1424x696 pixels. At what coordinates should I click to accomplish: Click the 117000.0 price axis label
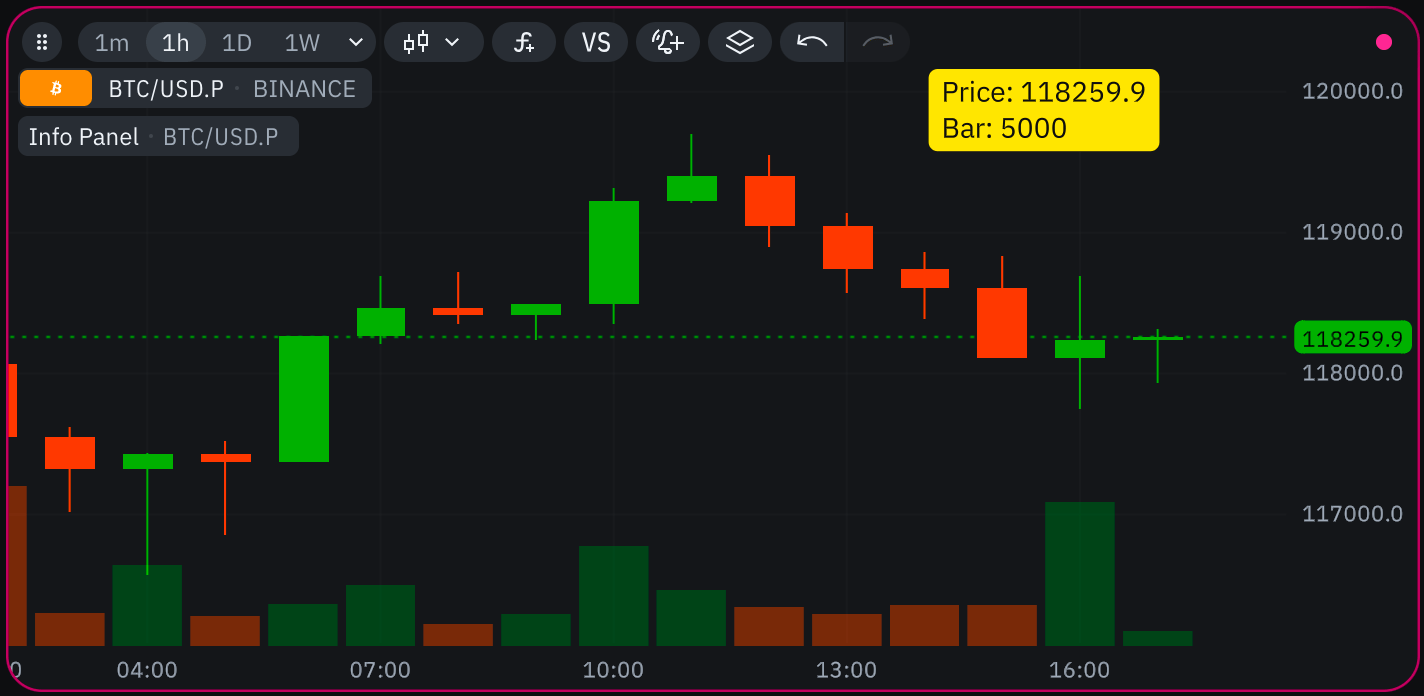click(x=1352, y=514)
